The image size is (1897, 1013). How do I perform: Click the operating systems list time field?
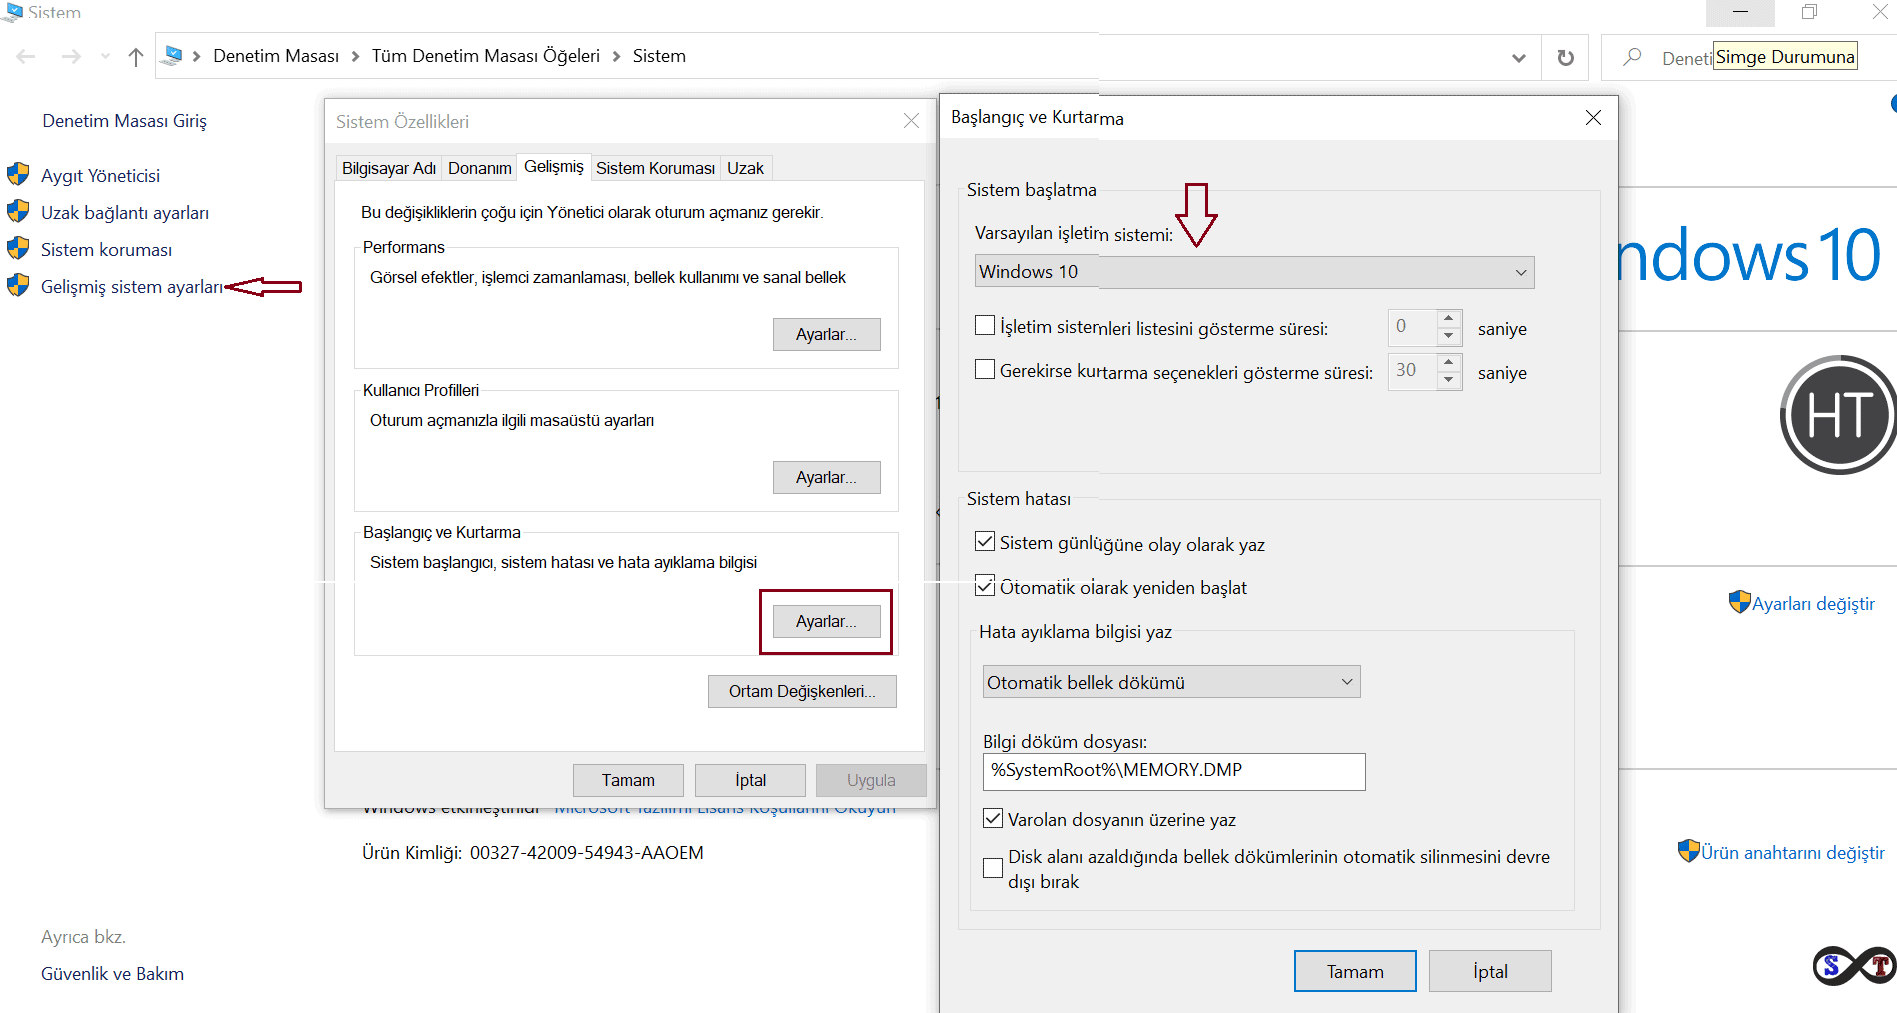1412,326
